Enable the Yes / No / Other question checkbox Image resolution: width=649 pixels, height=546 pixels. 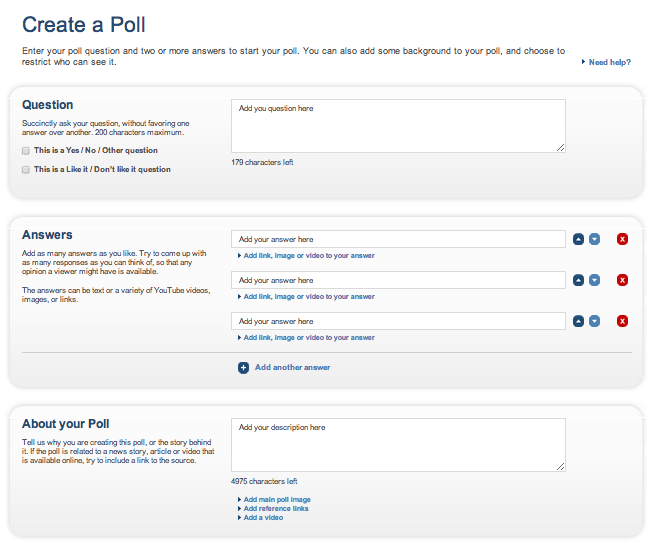(26, 151)
